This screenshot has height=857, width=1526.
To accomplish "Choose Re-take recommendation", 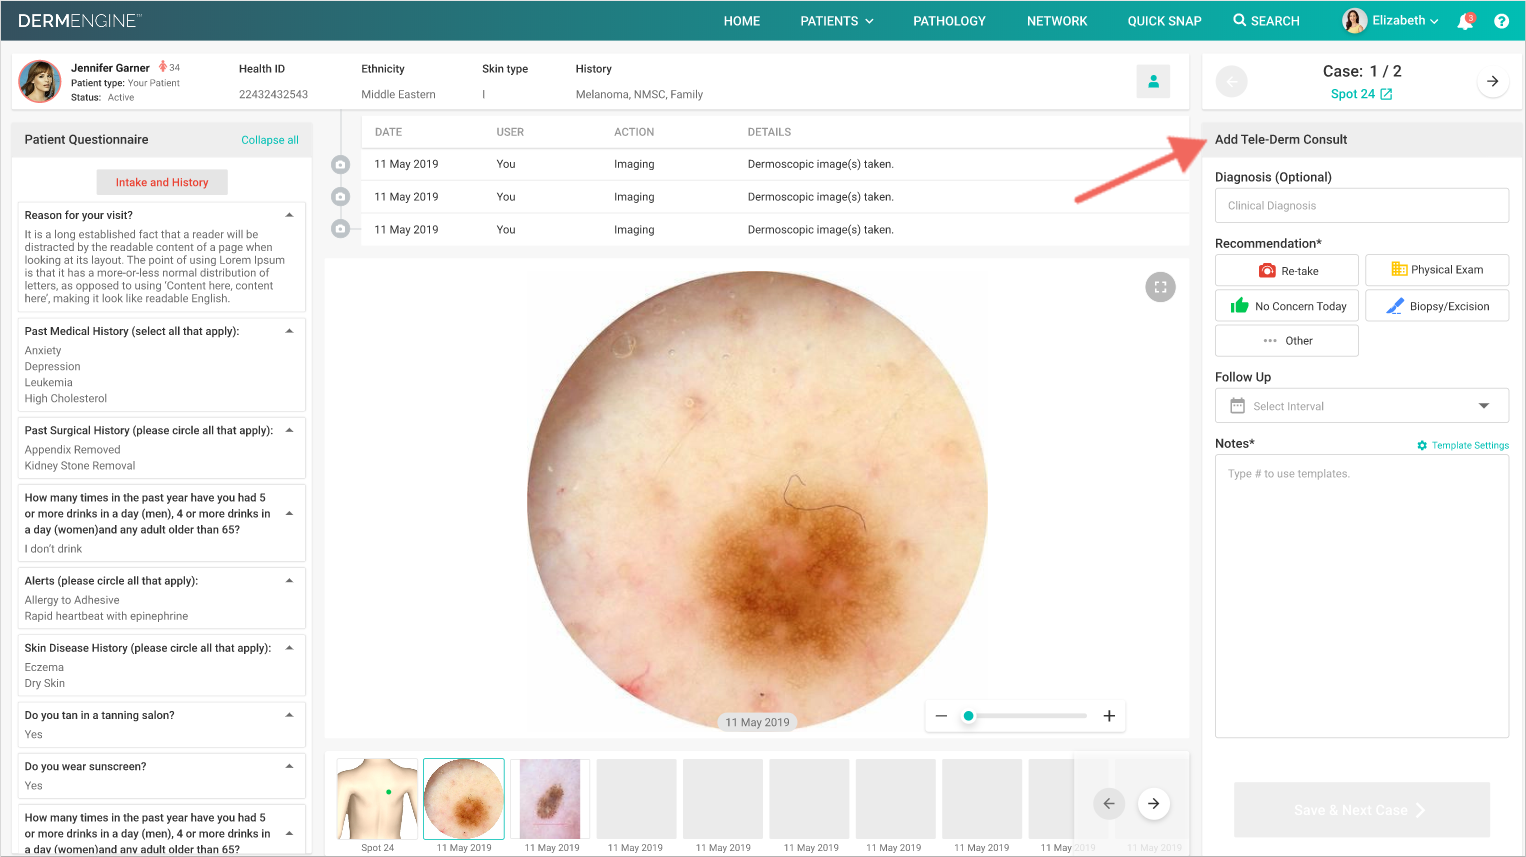I will [1287, 270].
